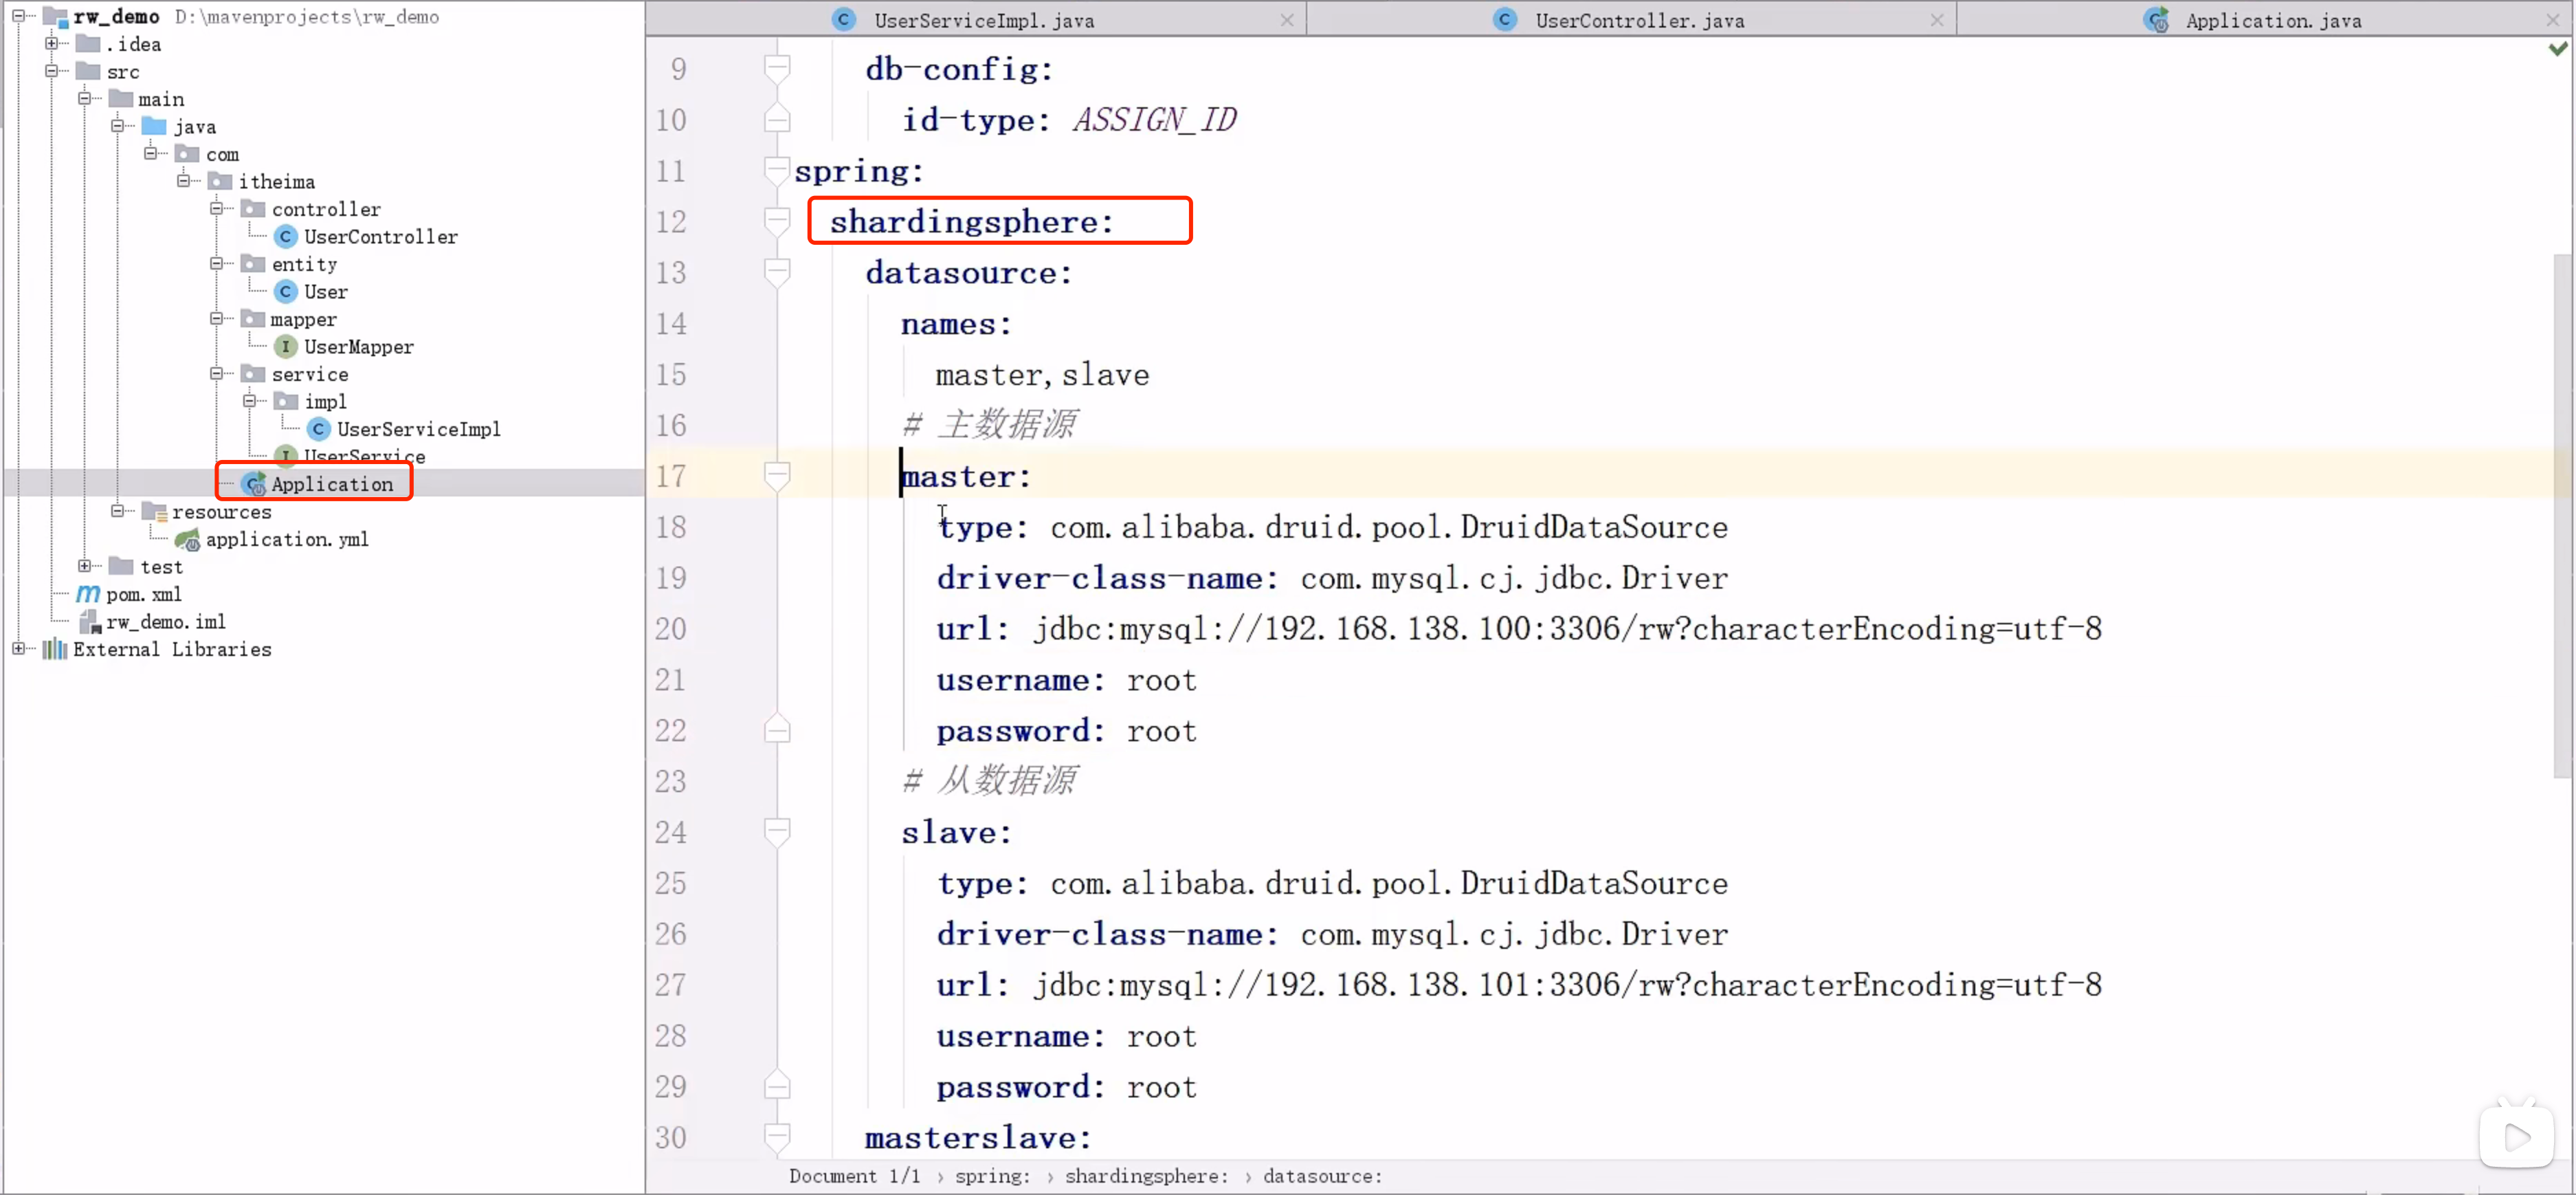This screenshot has height=1195, width=2576.
Task: Open the User entity class
Action: [x=325, y=292]
